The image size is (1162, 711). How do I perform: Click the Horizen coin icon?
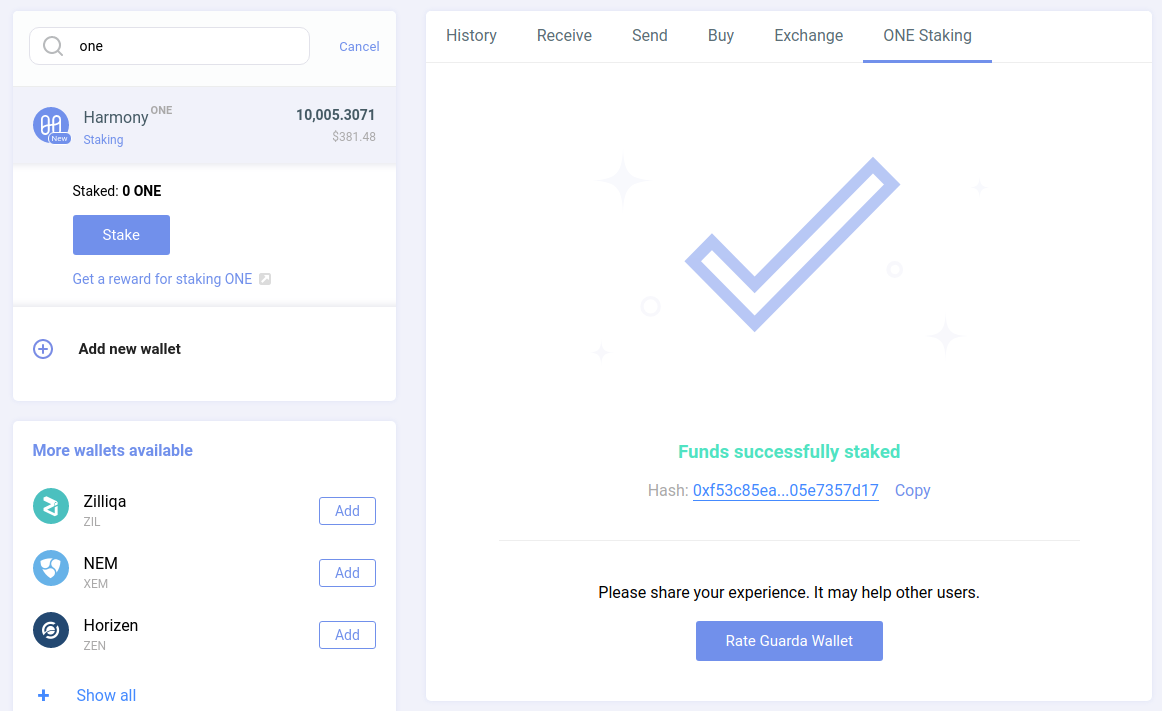51,630
